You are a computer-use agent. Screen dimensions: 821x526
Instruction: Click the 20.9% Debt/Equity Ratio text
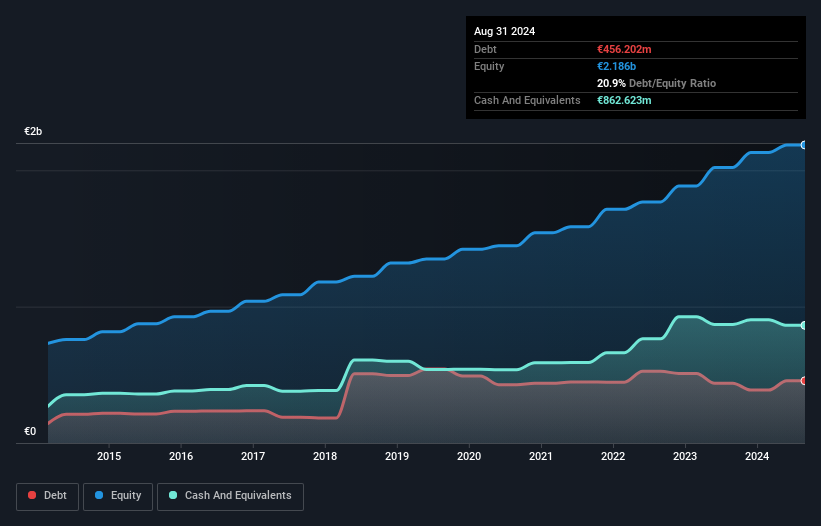click(x=656, y=83)
